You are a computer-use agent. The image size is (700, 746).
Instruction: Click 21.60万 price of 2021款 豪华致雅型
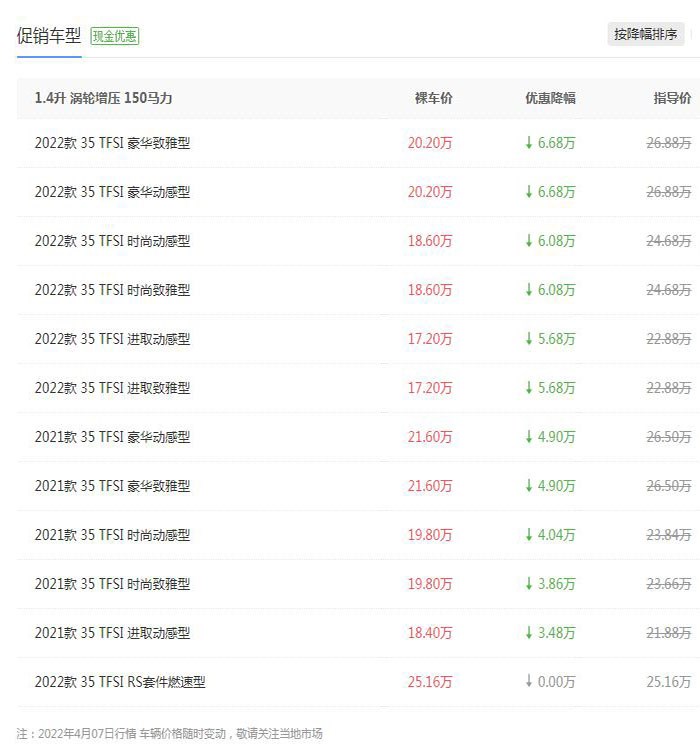coord(430,486)
